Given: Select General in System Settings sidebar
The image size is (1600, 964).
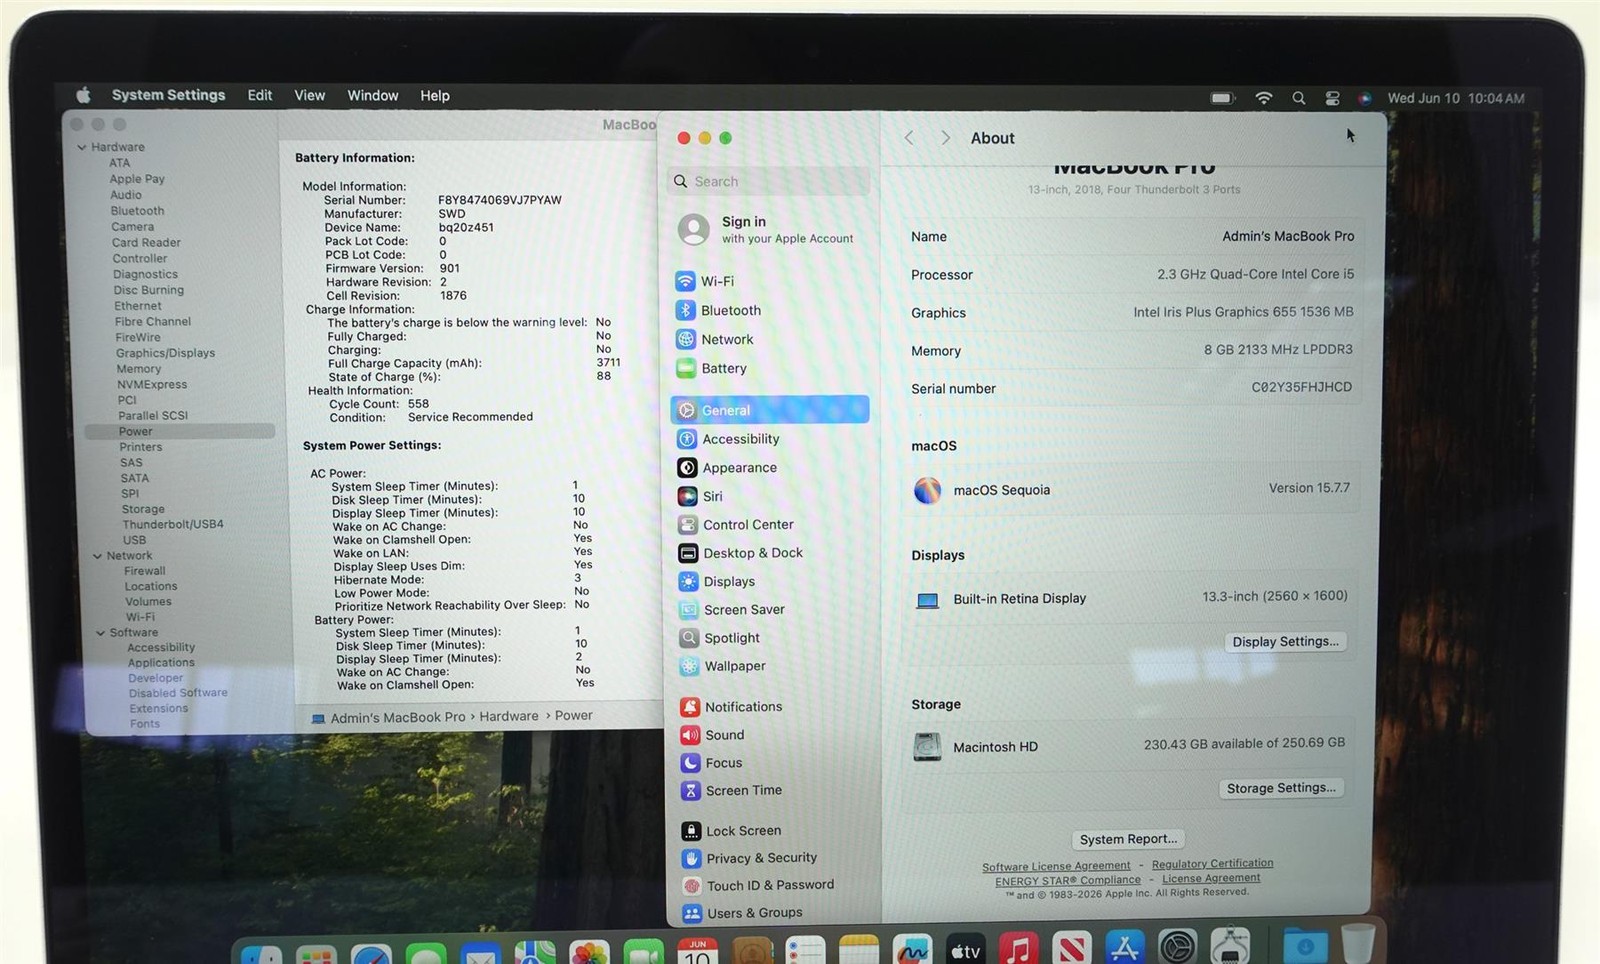Looking at the screenshot, I should pyautogui.click(x=770, y=410).
